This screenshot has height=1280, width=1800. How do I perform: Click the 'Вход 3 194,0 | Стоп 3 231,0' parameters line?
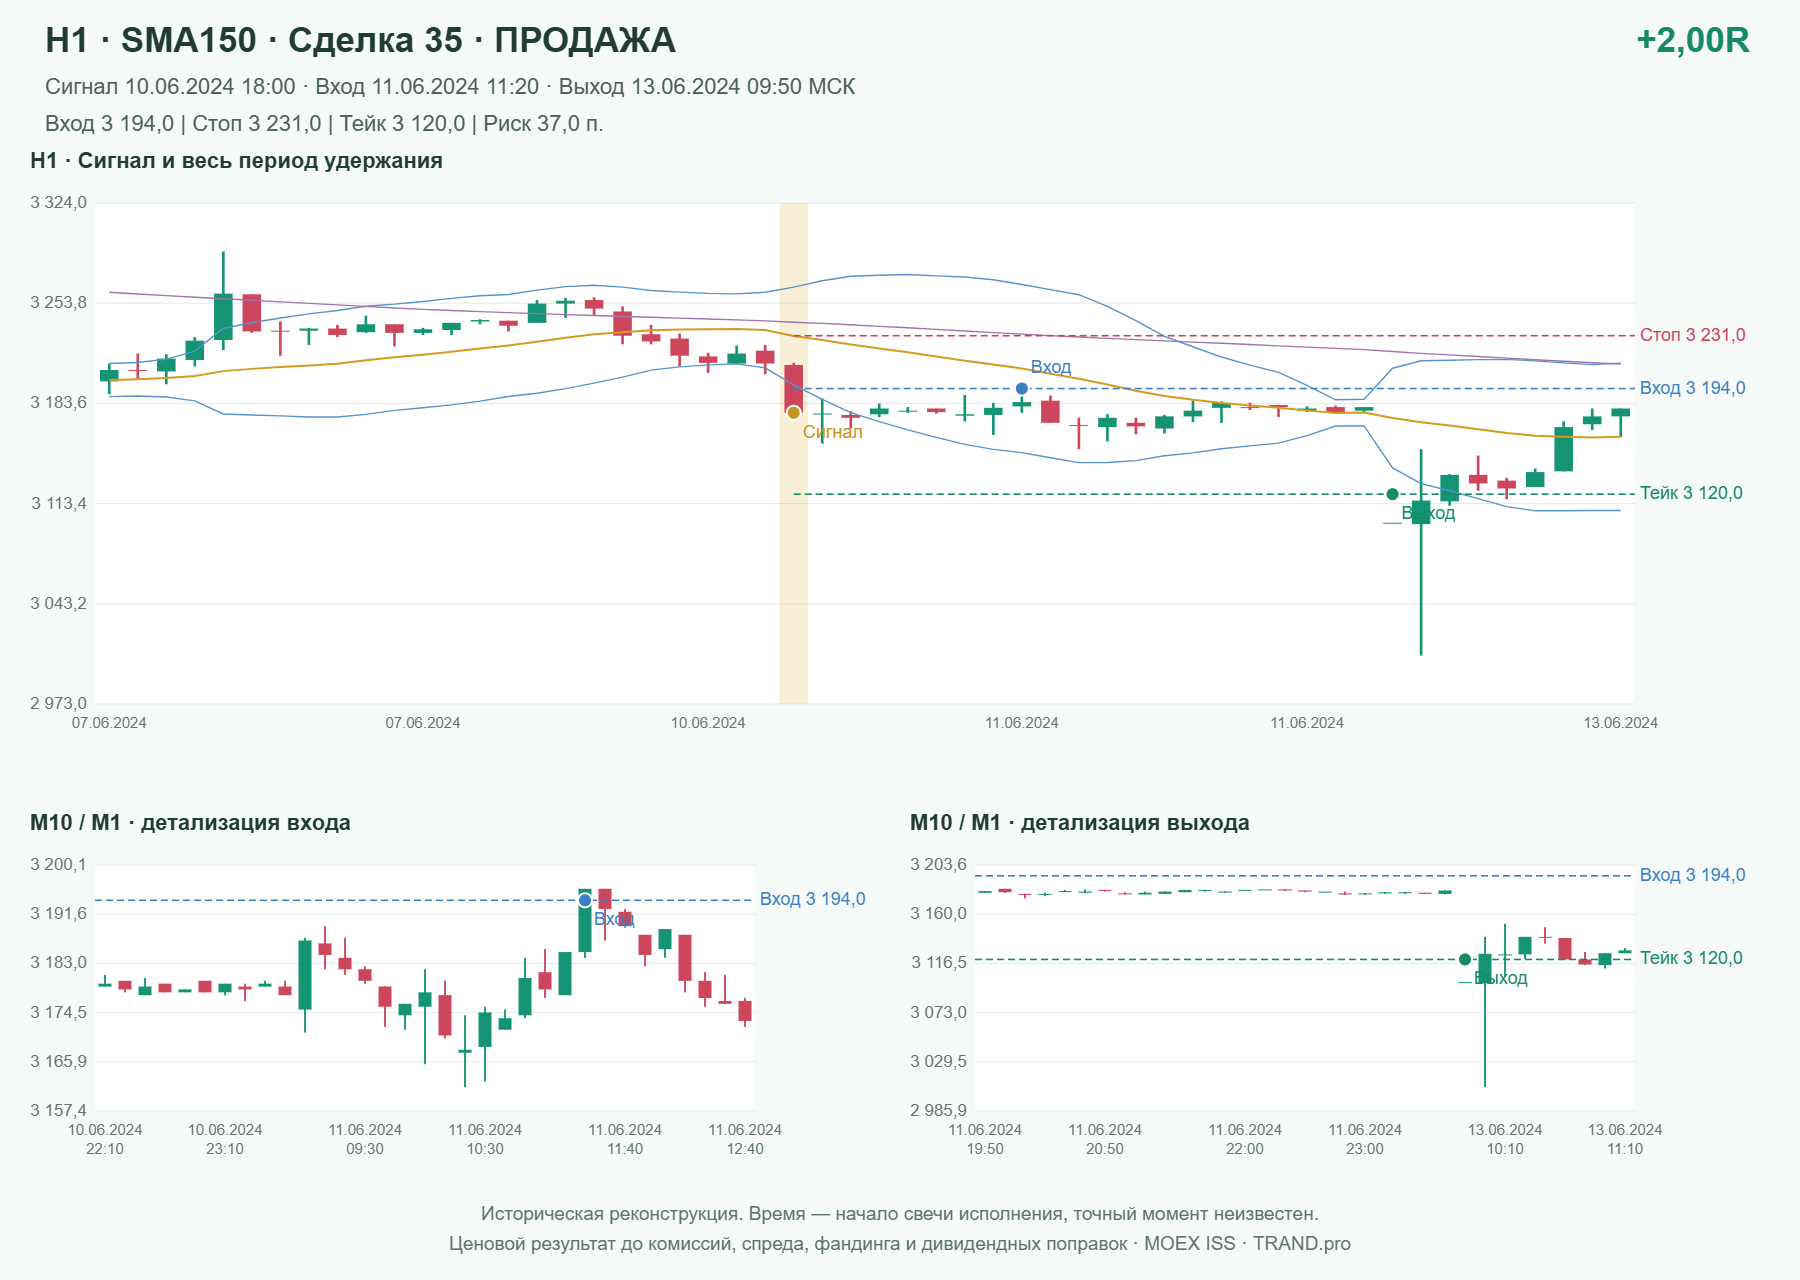coord(324,124)
